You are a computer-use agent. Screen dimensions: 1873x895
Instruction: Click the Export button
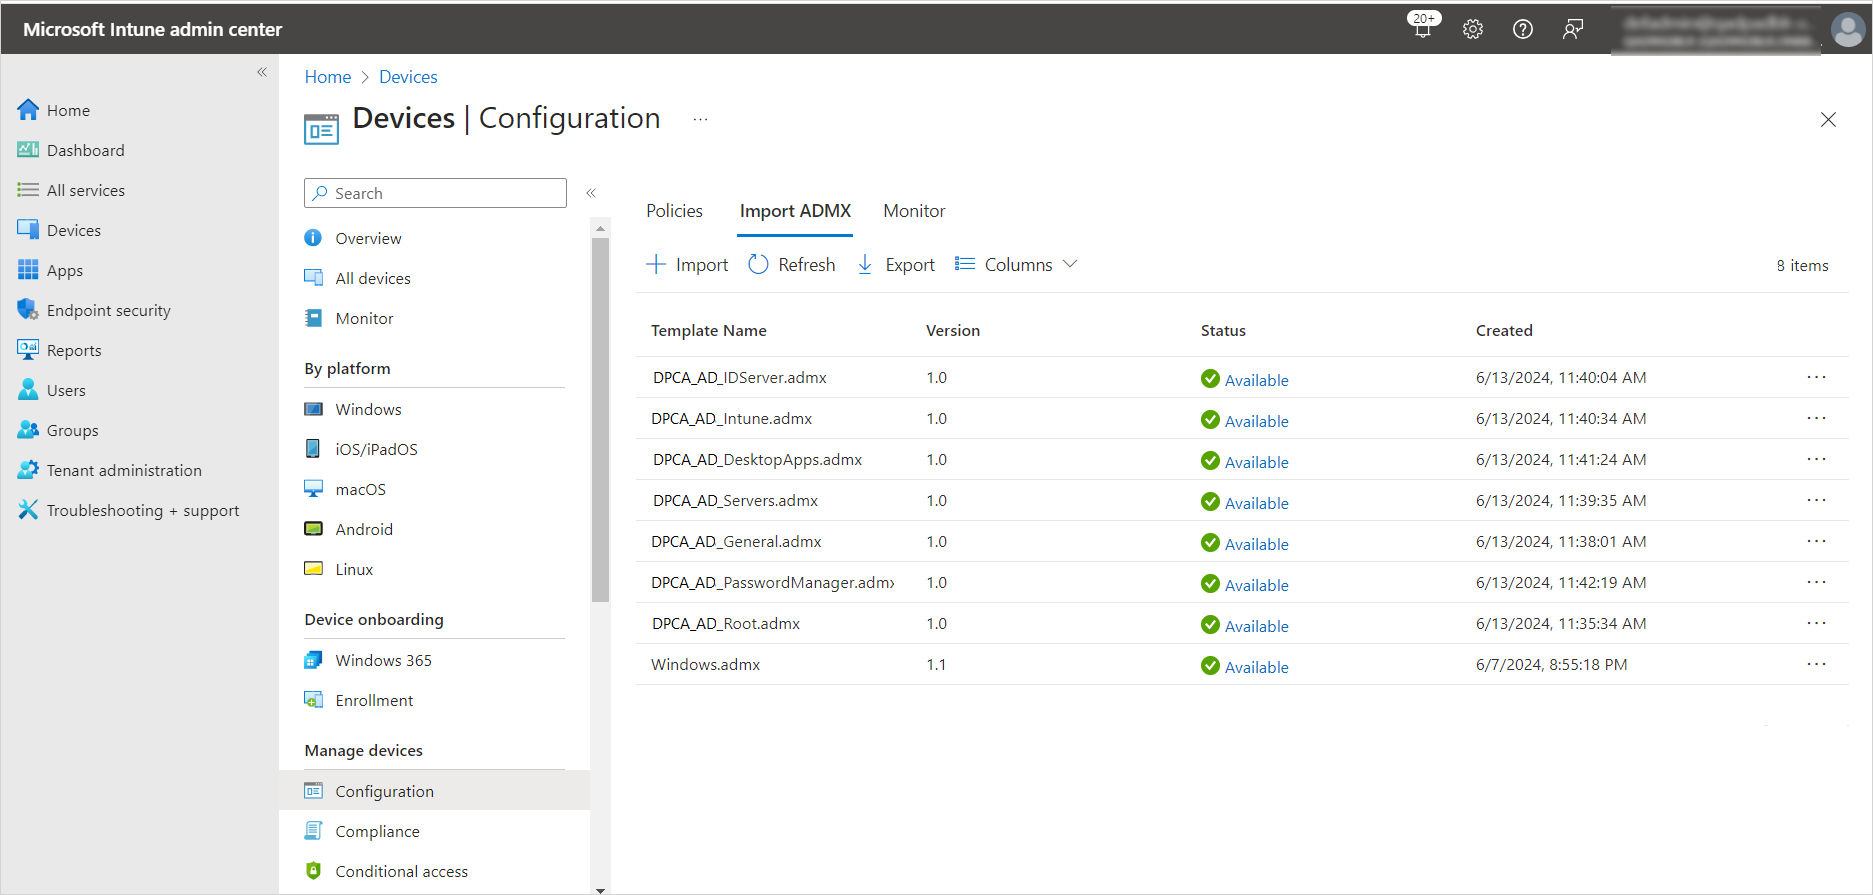click(897, 265)
